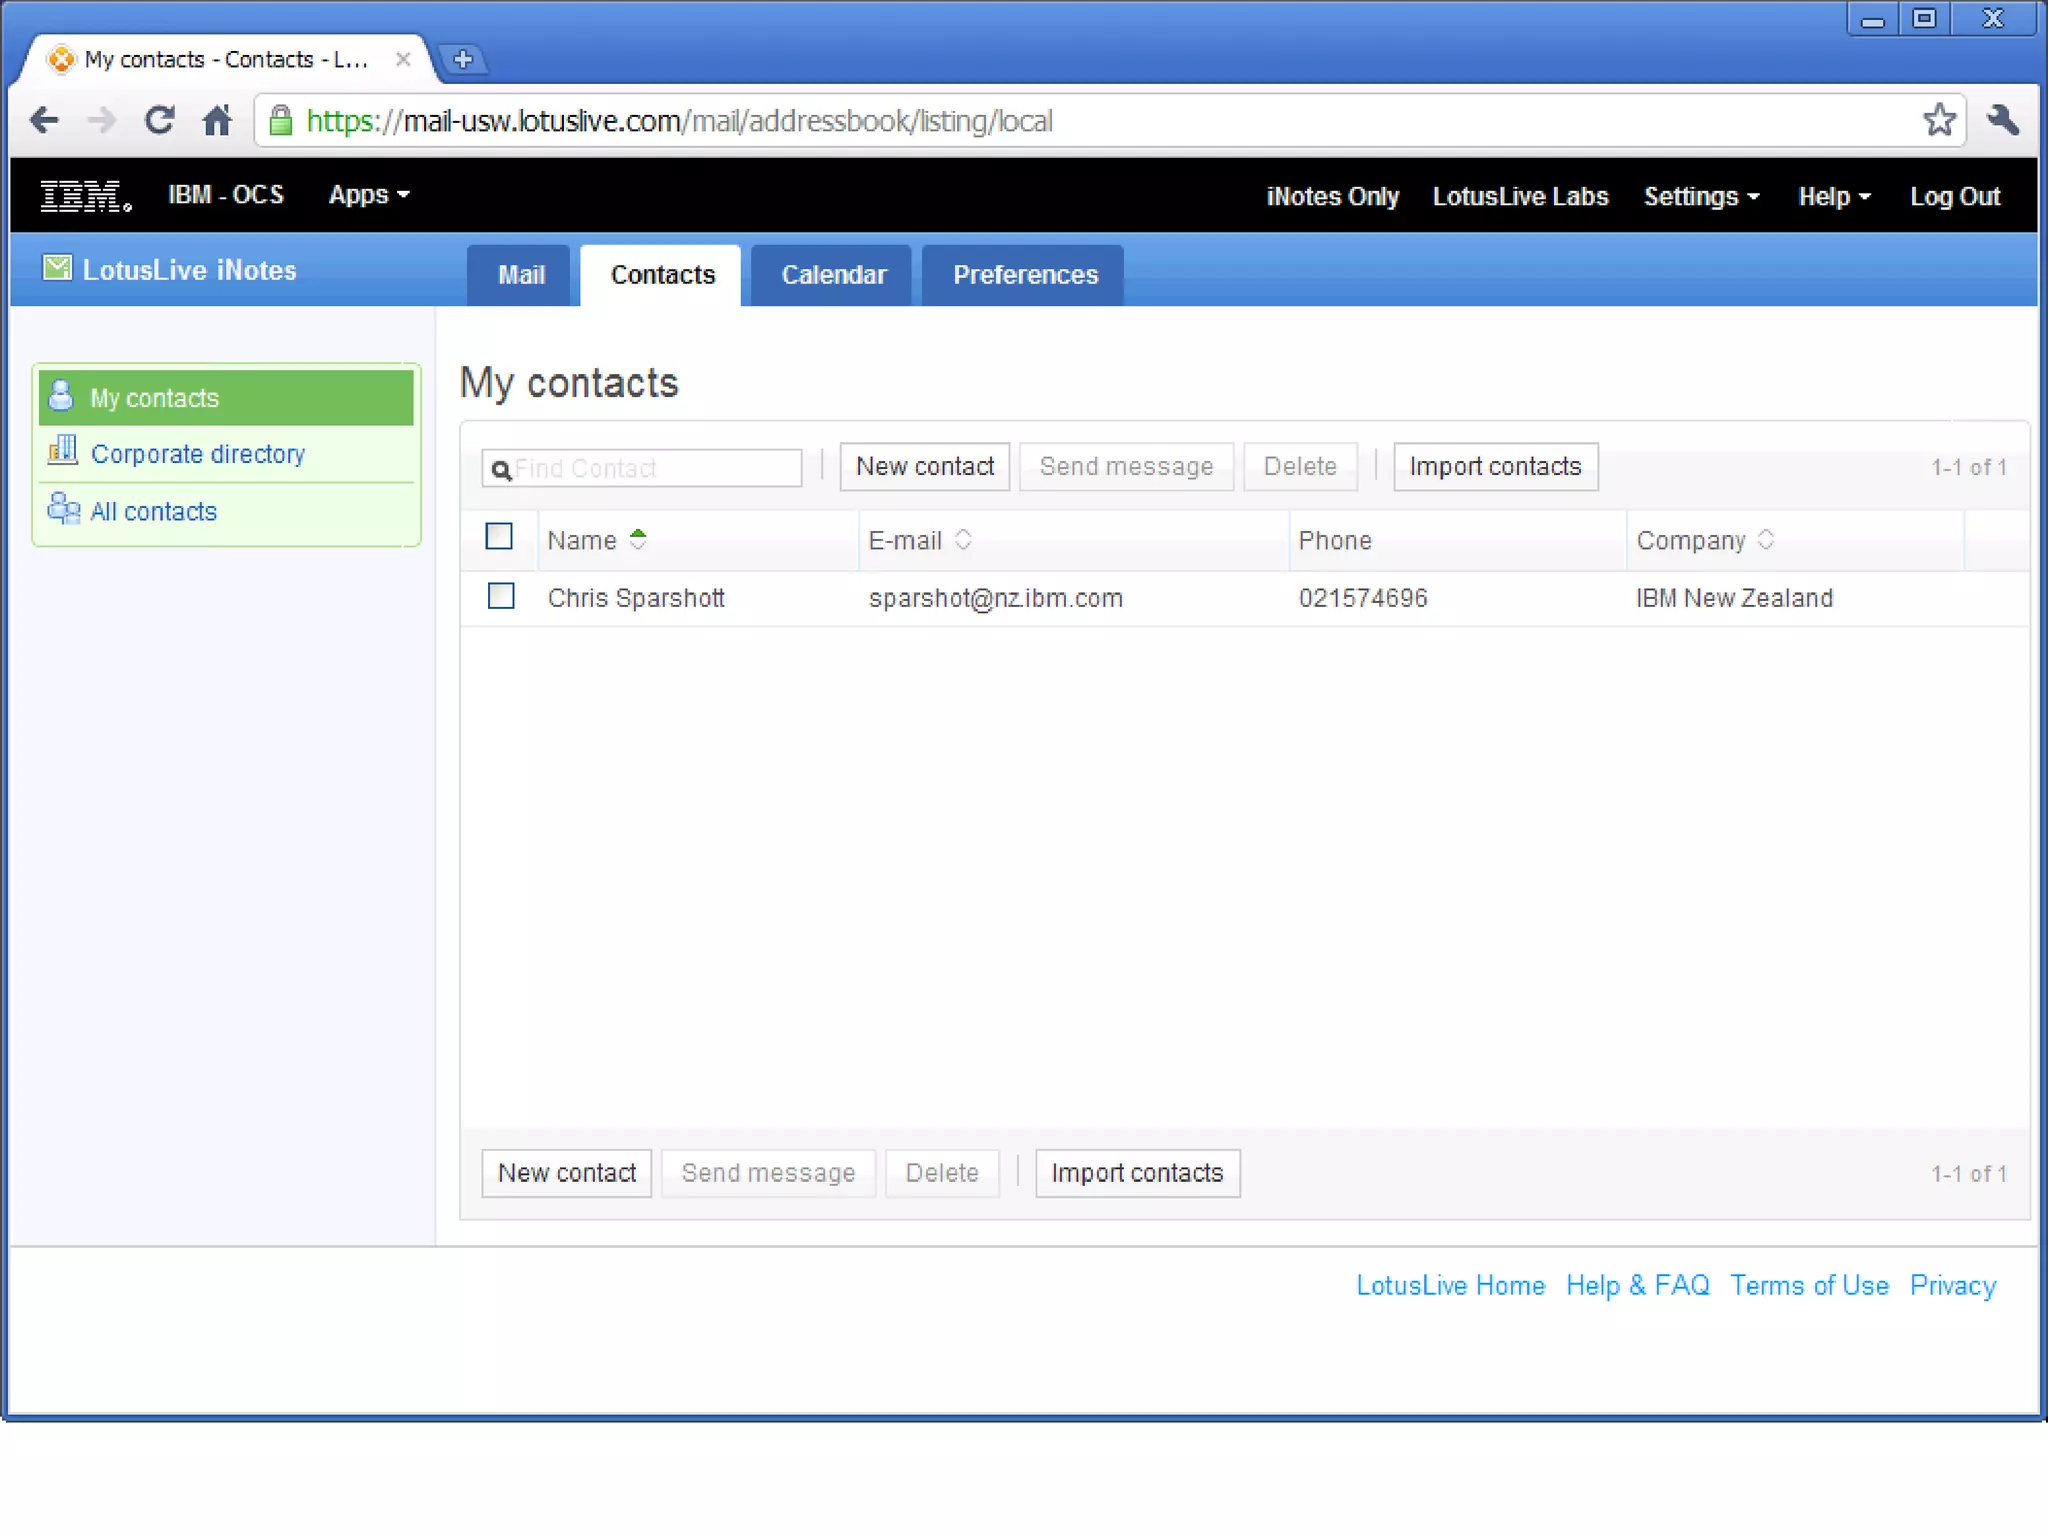Screen dimensions: 2048x1536
Task: Click the browser reload icon
Action: [x=159, y=121]
